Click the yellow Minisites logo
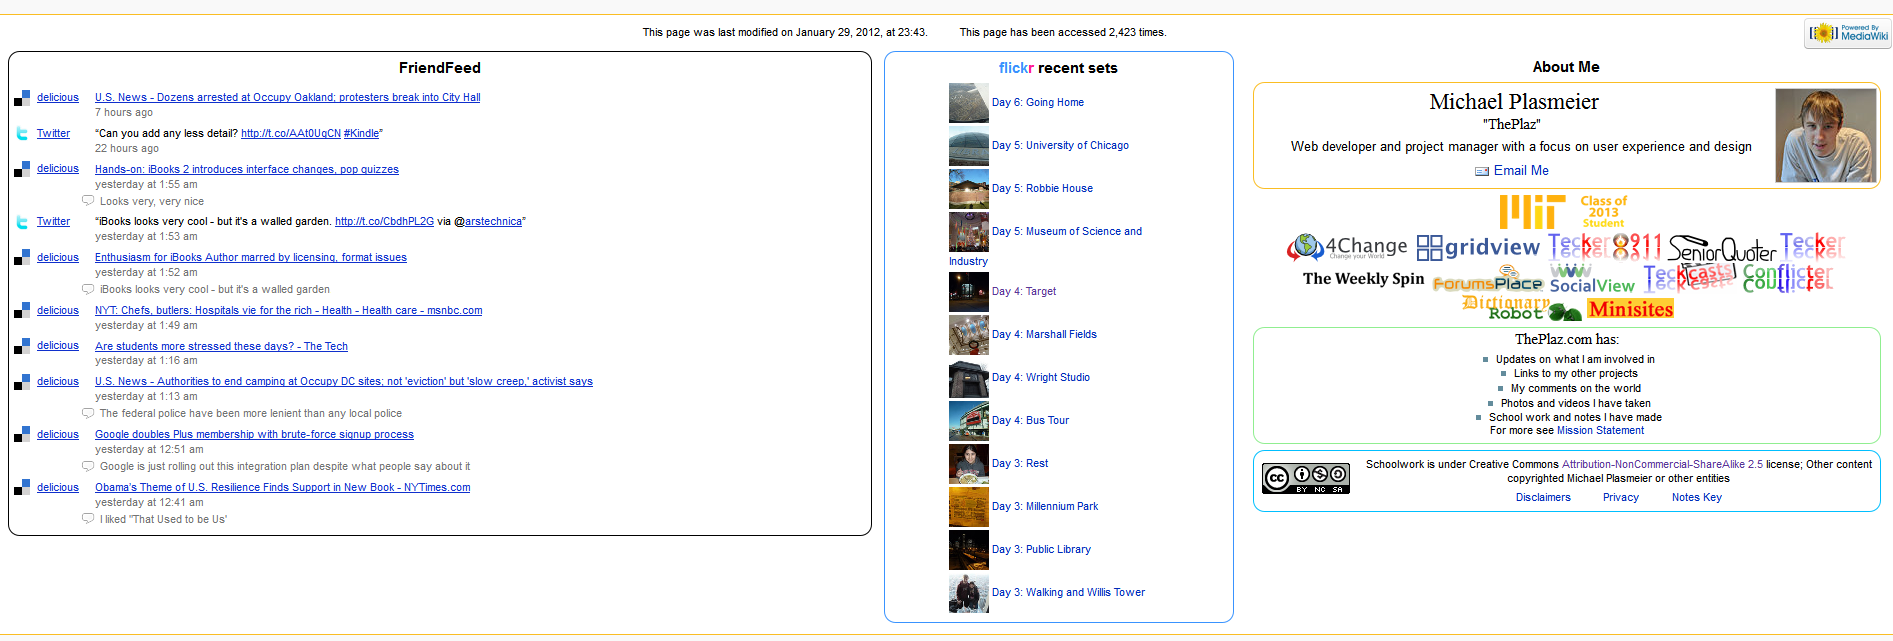The width and height of the screenshot is (1893, 641). click(1630, 309)
